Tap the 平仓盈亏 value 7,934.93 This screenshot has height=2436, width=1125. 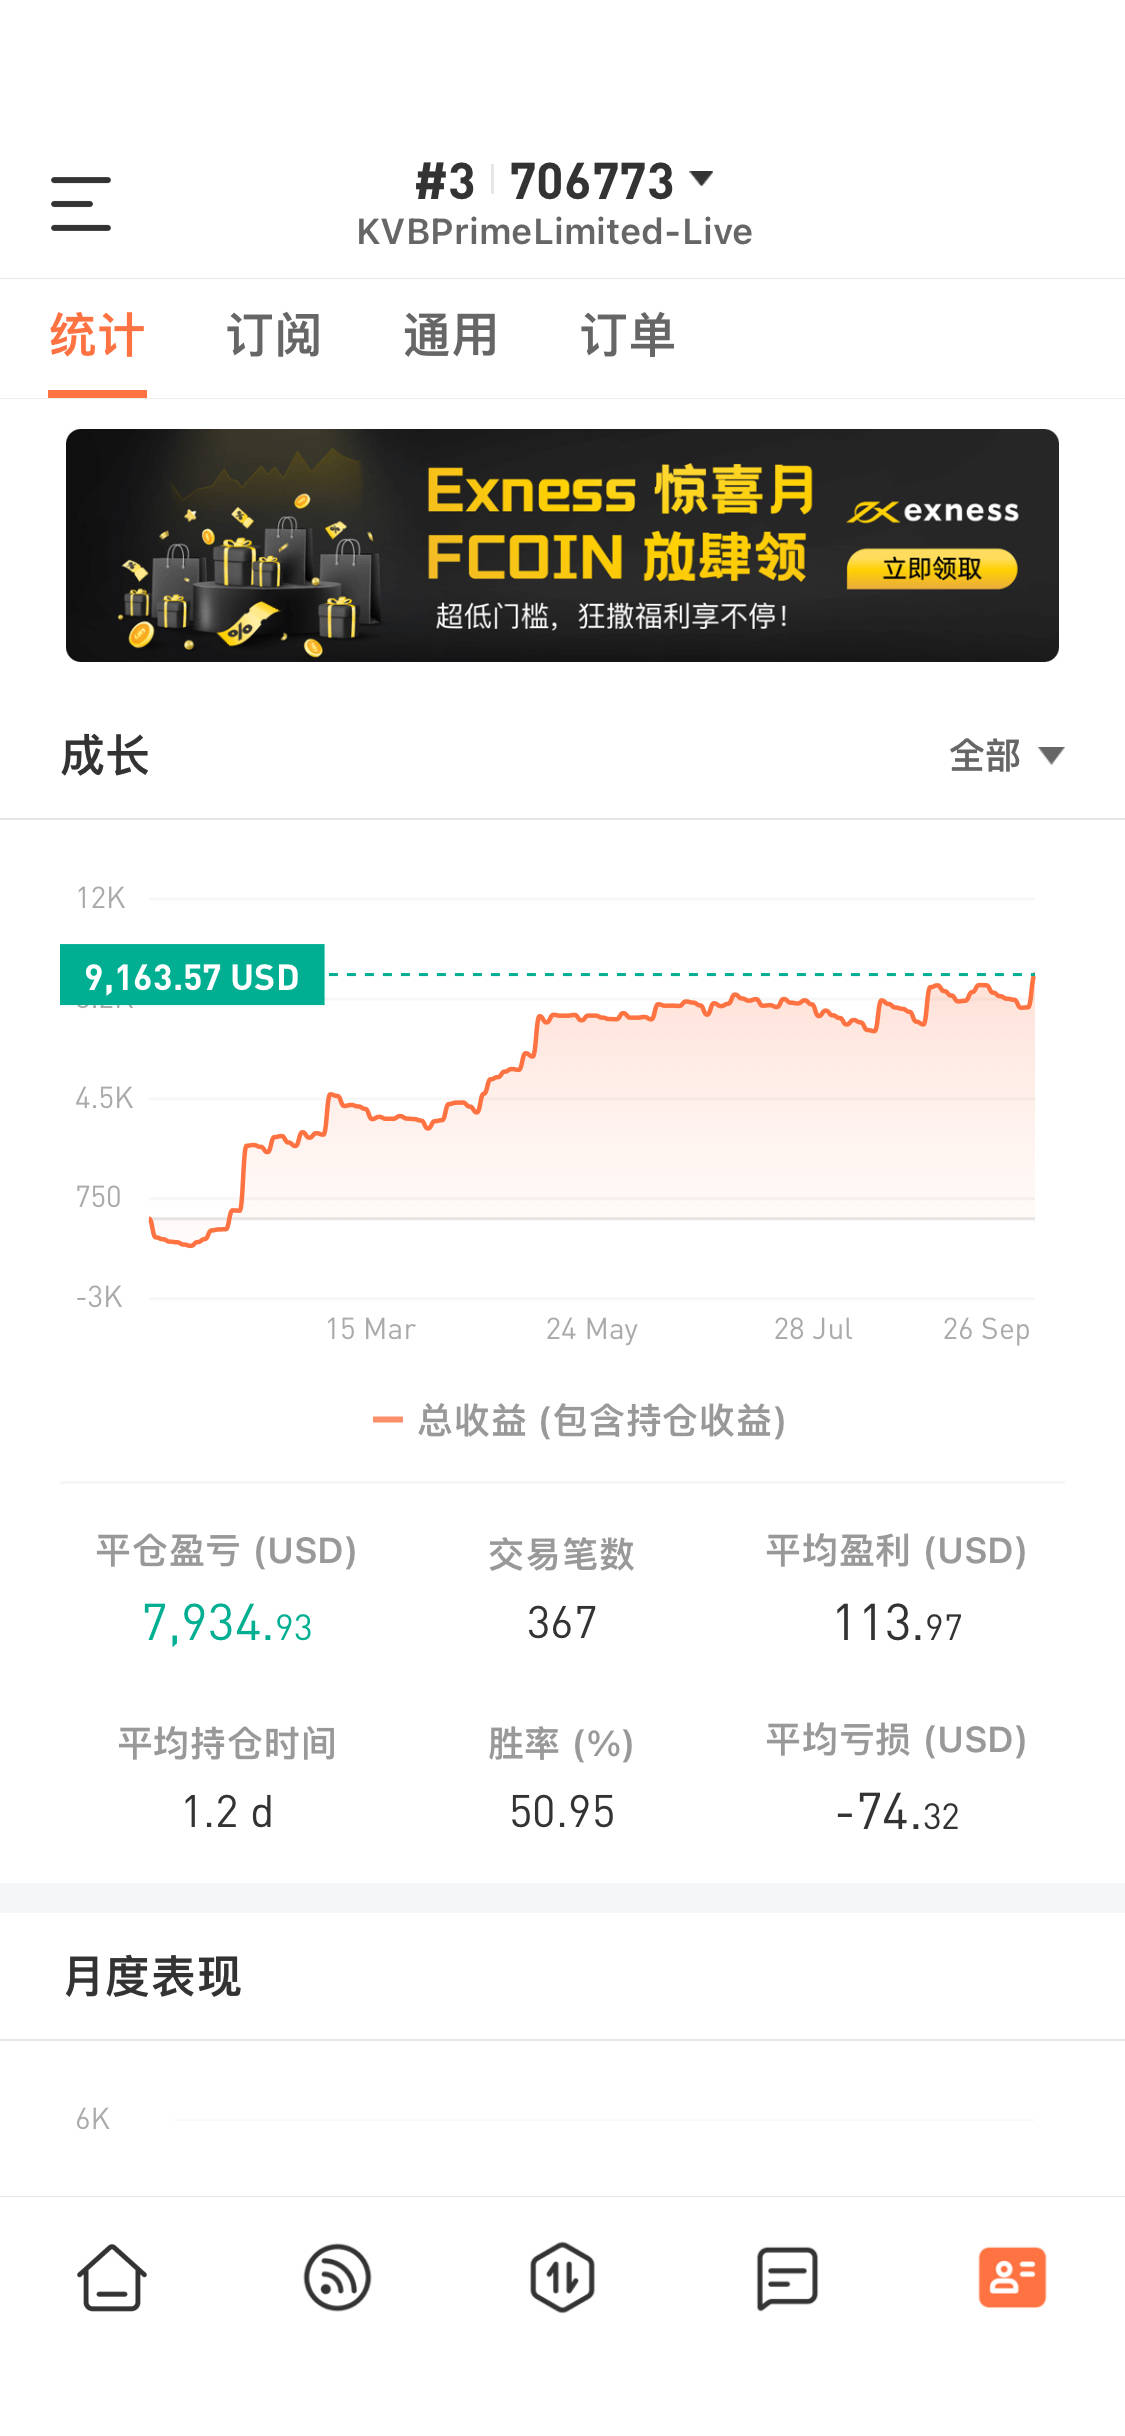point(227,1622)
